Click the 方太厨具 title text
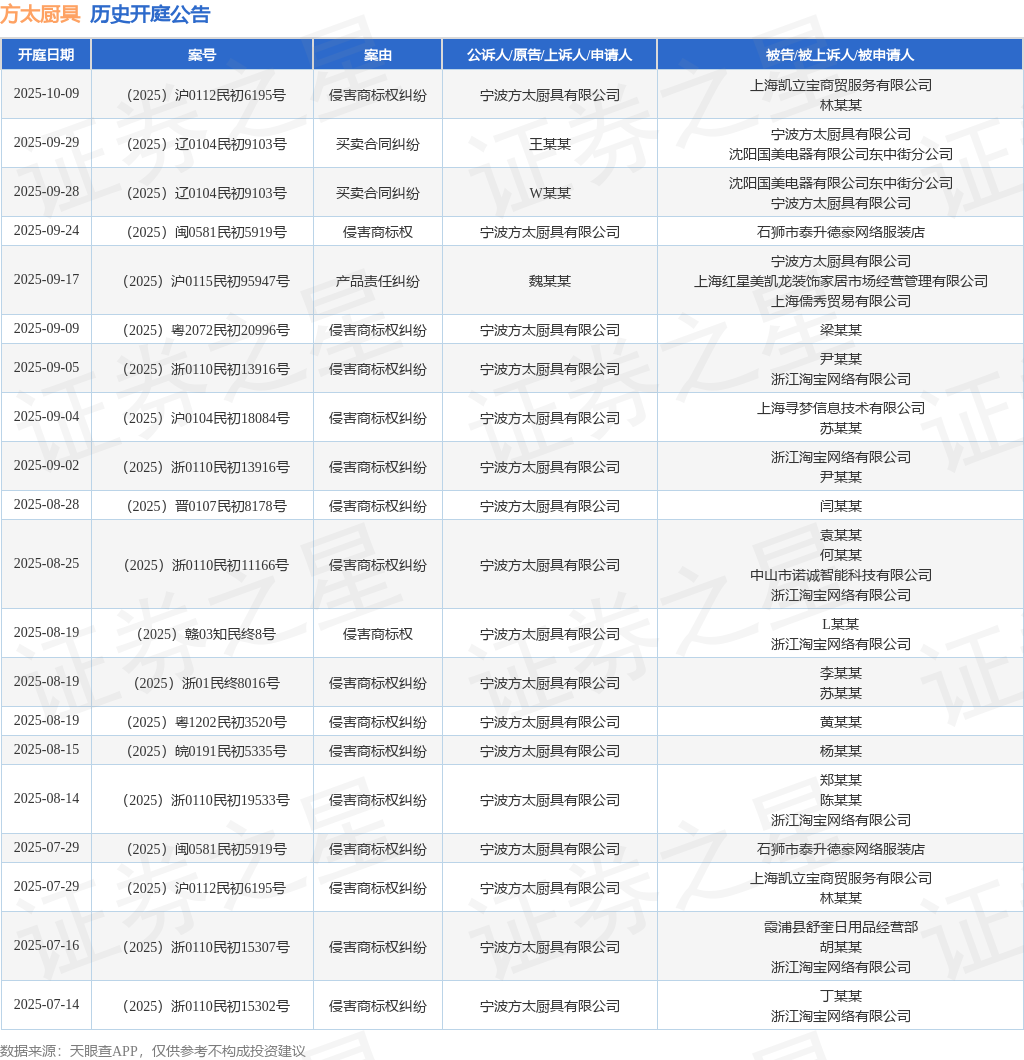The width and height of the screenshot is (1024, 1060). [40, 14]
